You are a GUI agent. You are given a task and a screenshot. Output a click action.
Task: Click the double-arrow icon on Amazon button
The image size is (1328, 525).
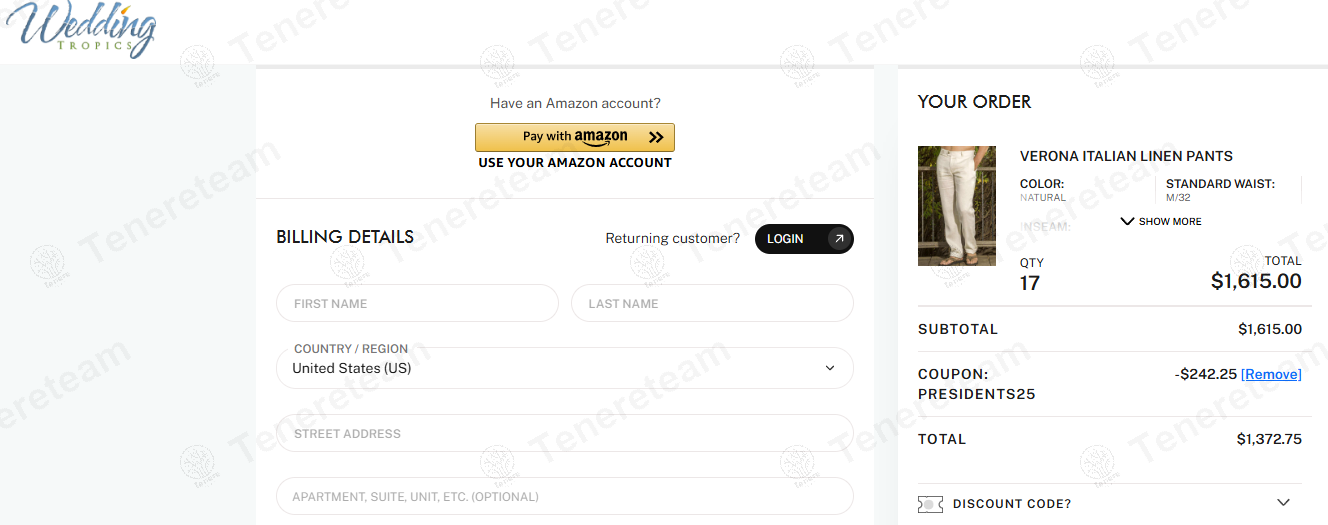pyautogui.click(x=656, y=137)
